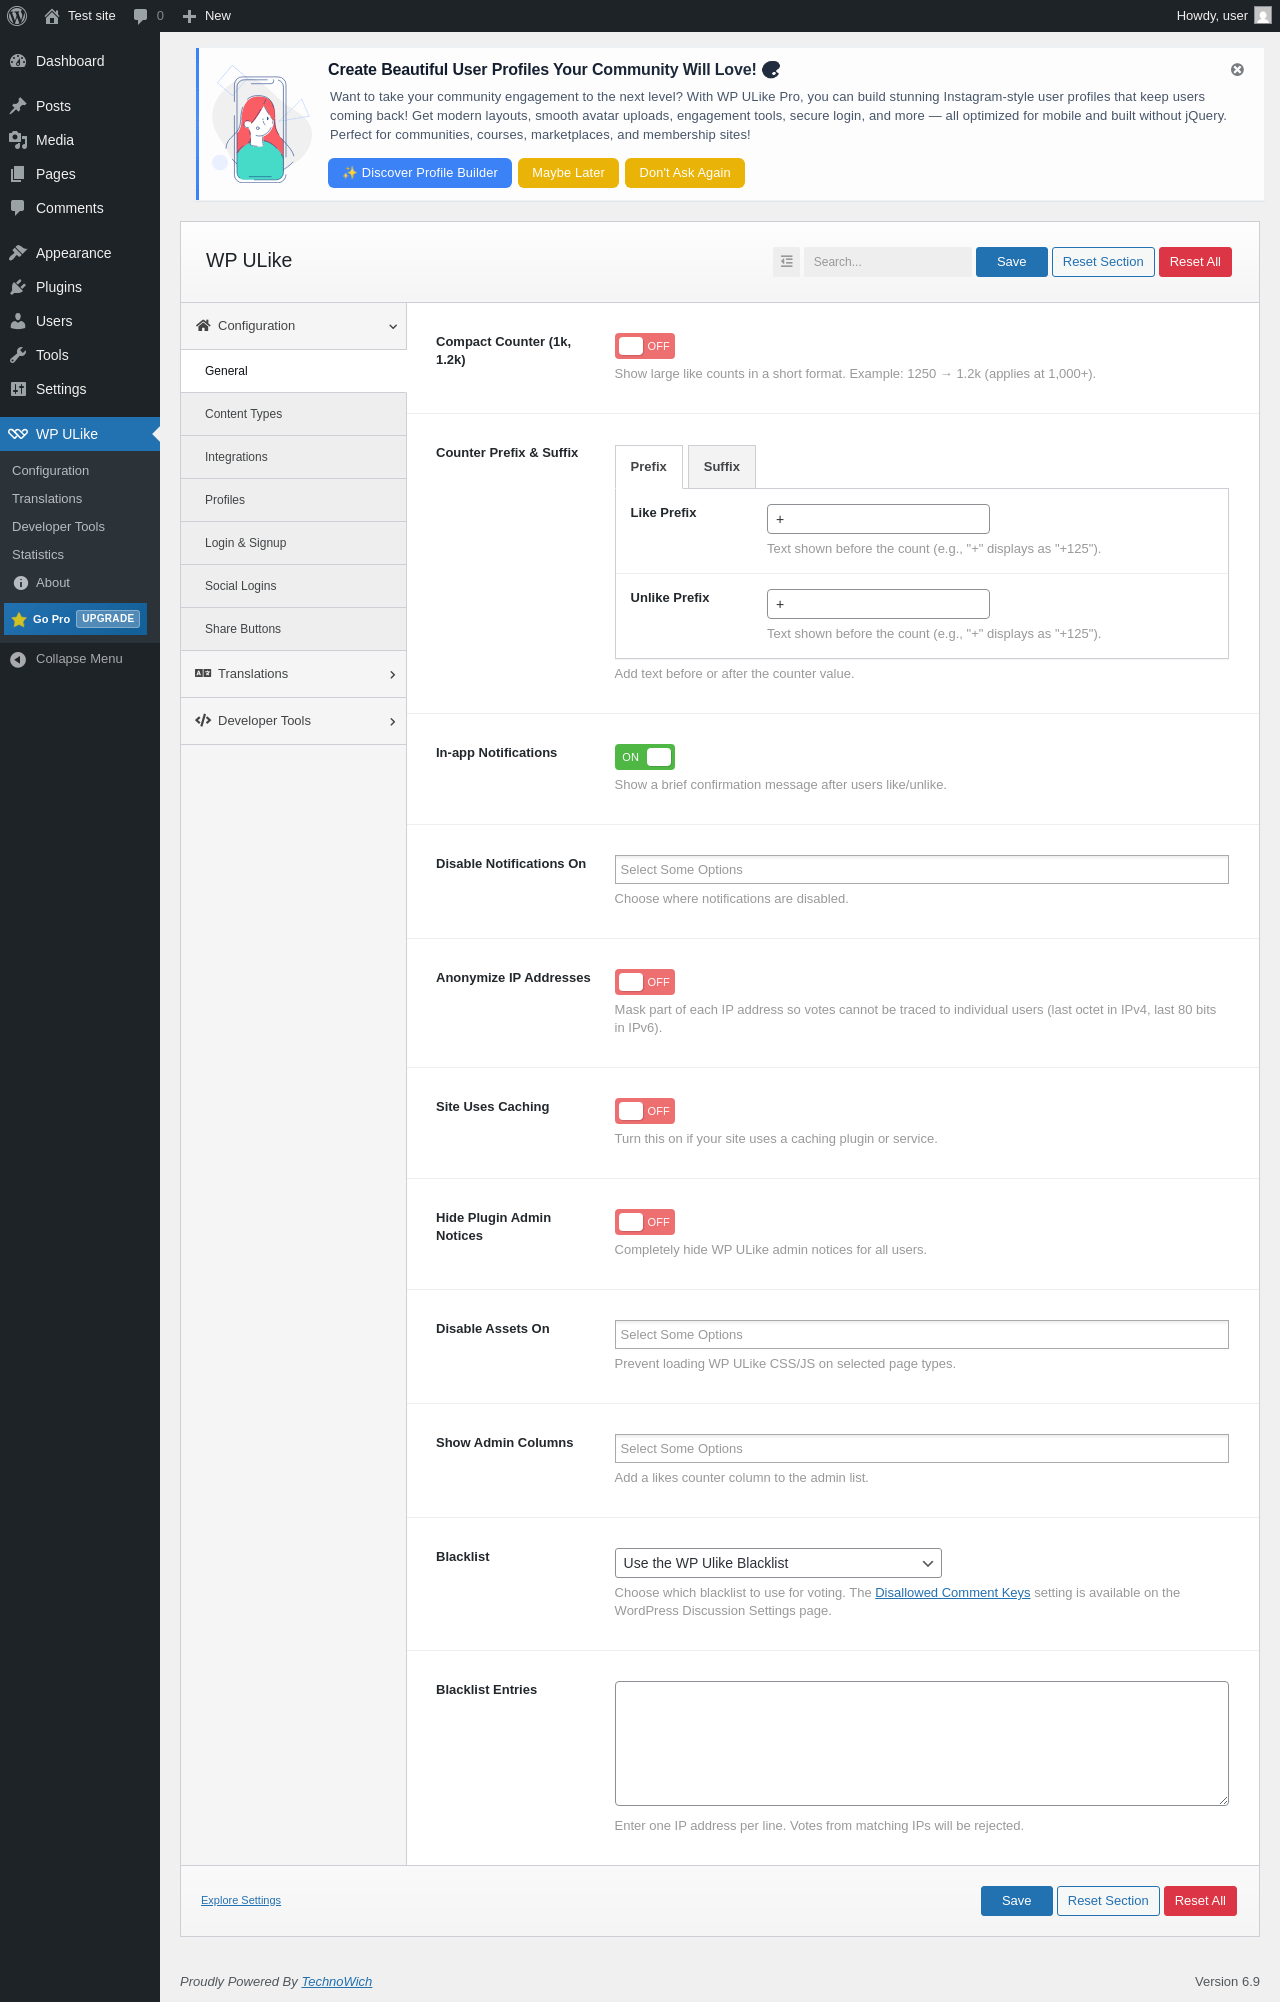The width and height of the screenshot is (1280, 2002).
Task: Click the bottom Save button
Action: pyautogui.click(x=1017, y=1901)
